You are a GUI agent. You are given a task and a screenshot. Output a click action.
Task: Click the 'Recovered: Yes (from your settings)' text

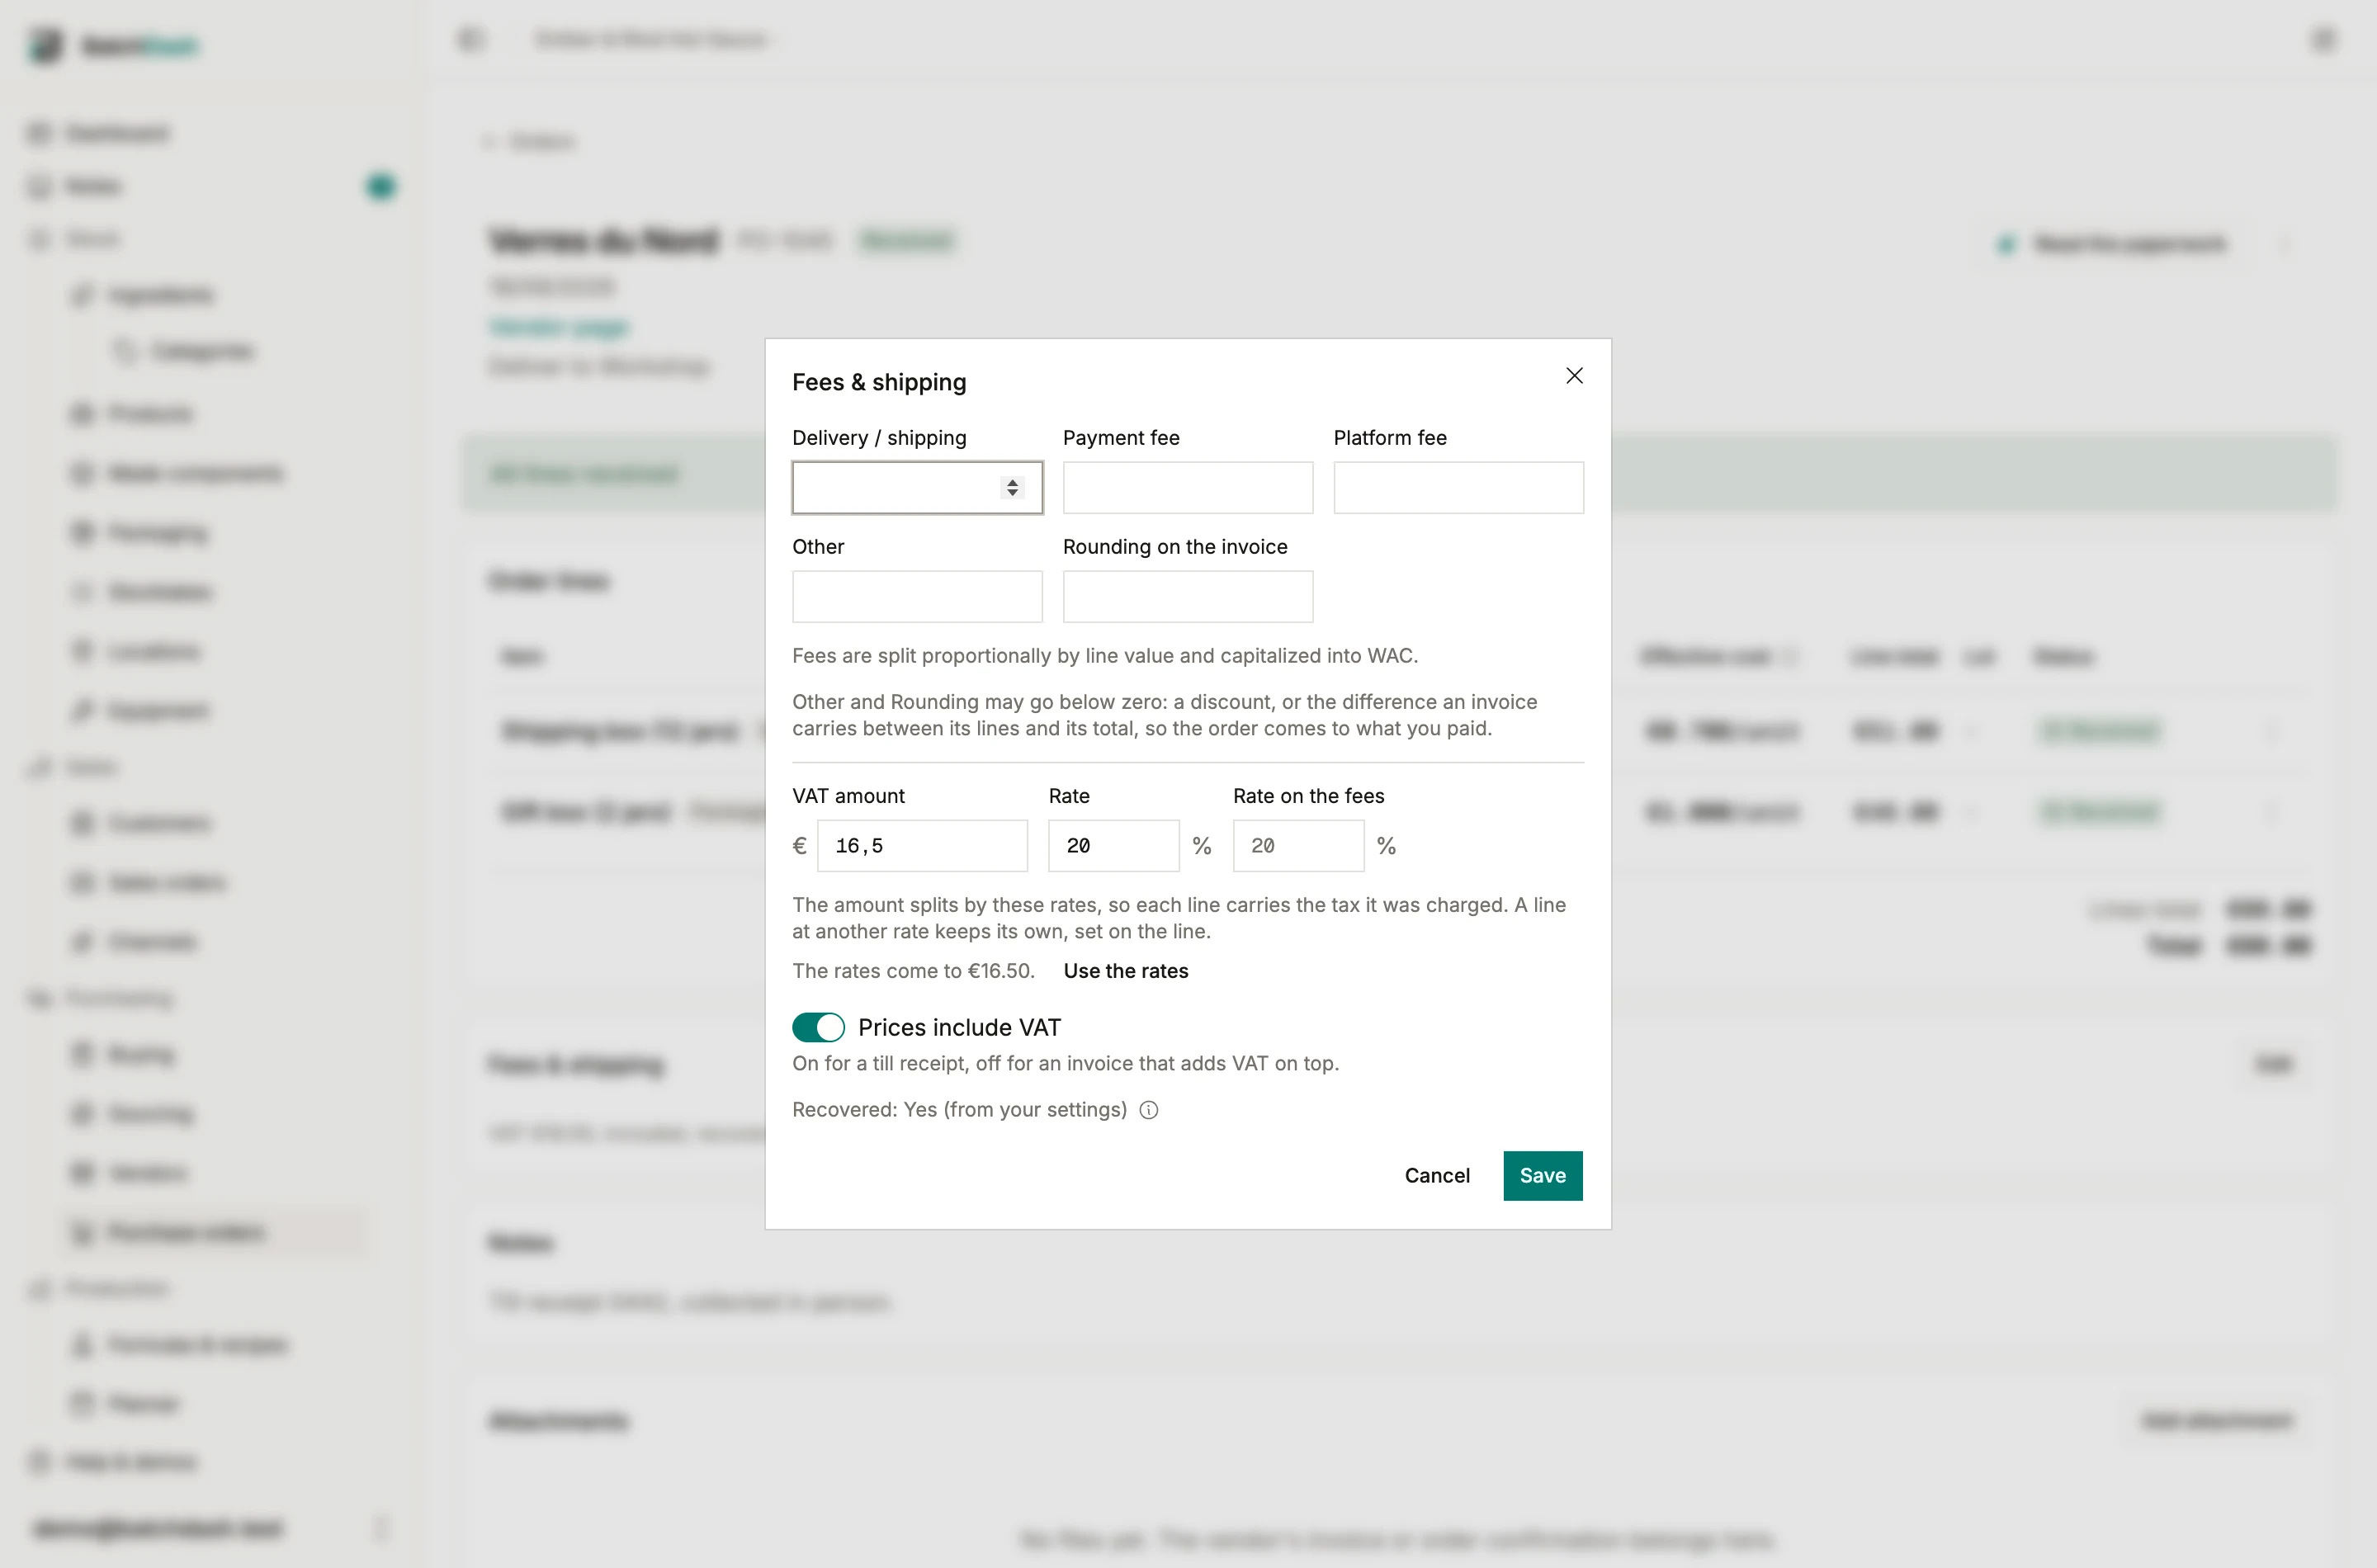pos(959,1110)
